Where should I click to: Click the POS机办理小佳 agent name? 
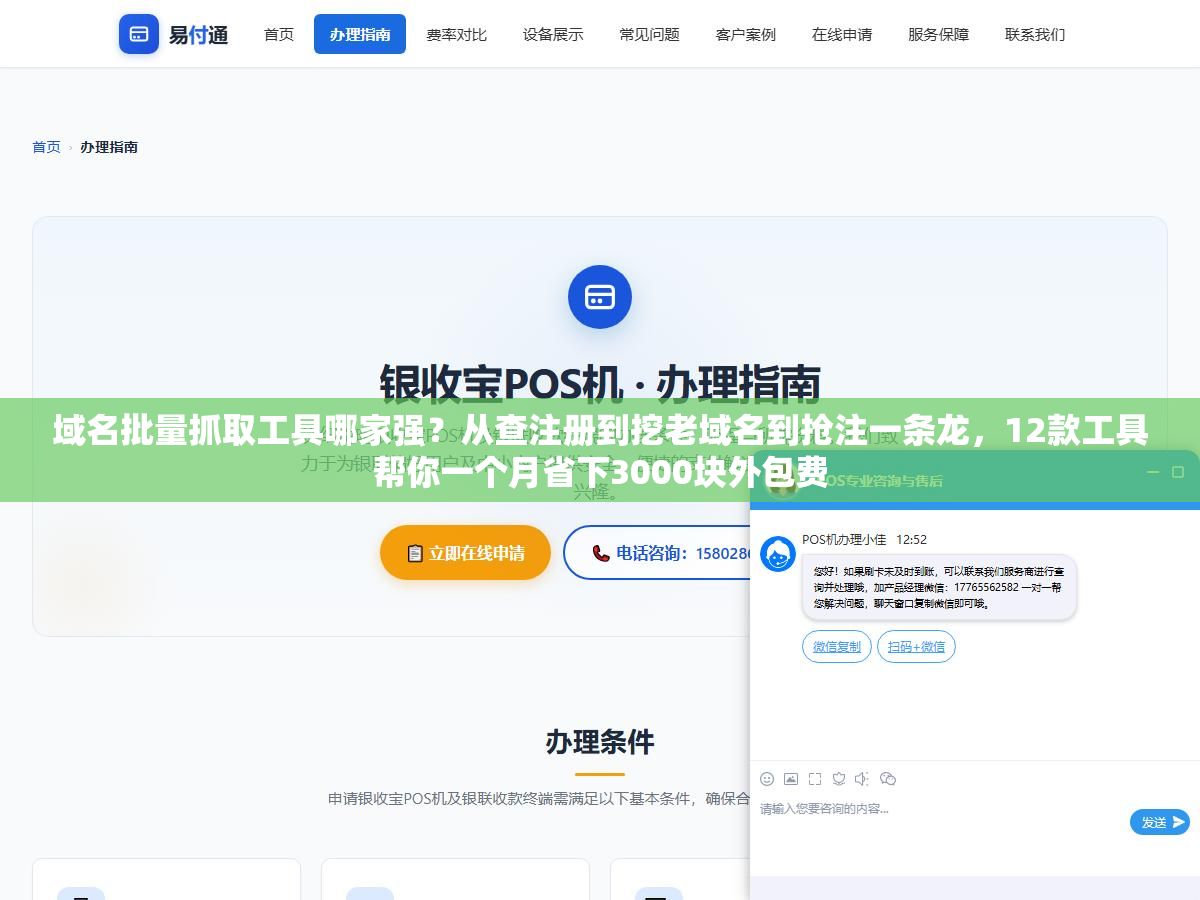pyautogui.click(x=844, y=539)
